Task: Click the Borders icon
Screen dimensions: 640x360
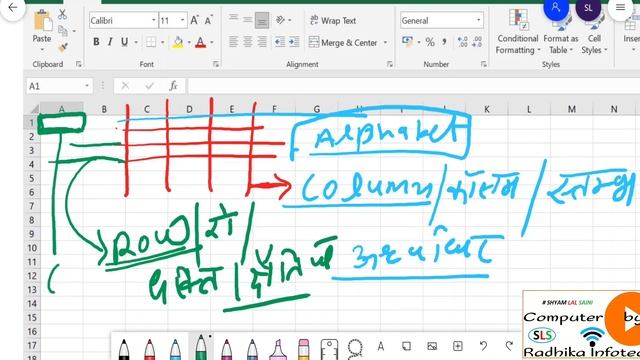Action: coord(151,42)
